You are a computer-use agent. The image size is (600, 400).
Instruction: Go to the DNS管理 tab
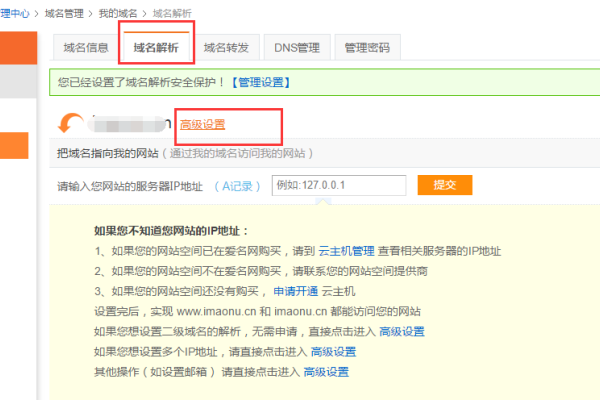[297, 47]
